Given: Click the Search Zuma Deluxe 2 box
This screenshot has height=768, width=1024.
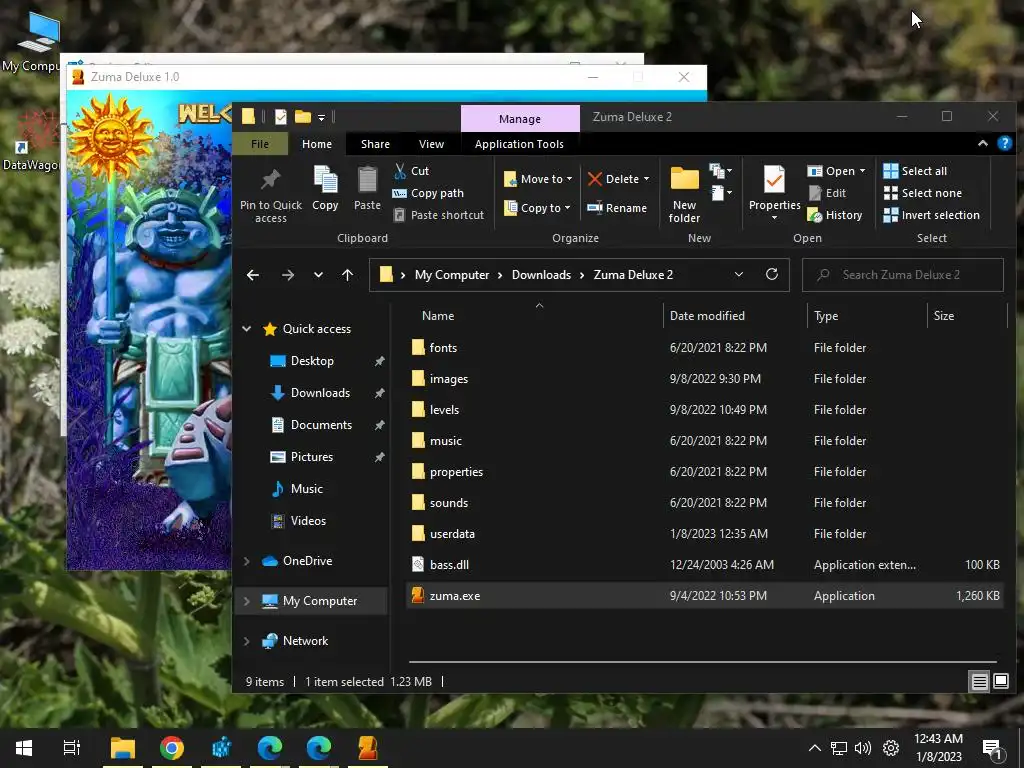Looking at the screenshot, I should pos(903,275).
